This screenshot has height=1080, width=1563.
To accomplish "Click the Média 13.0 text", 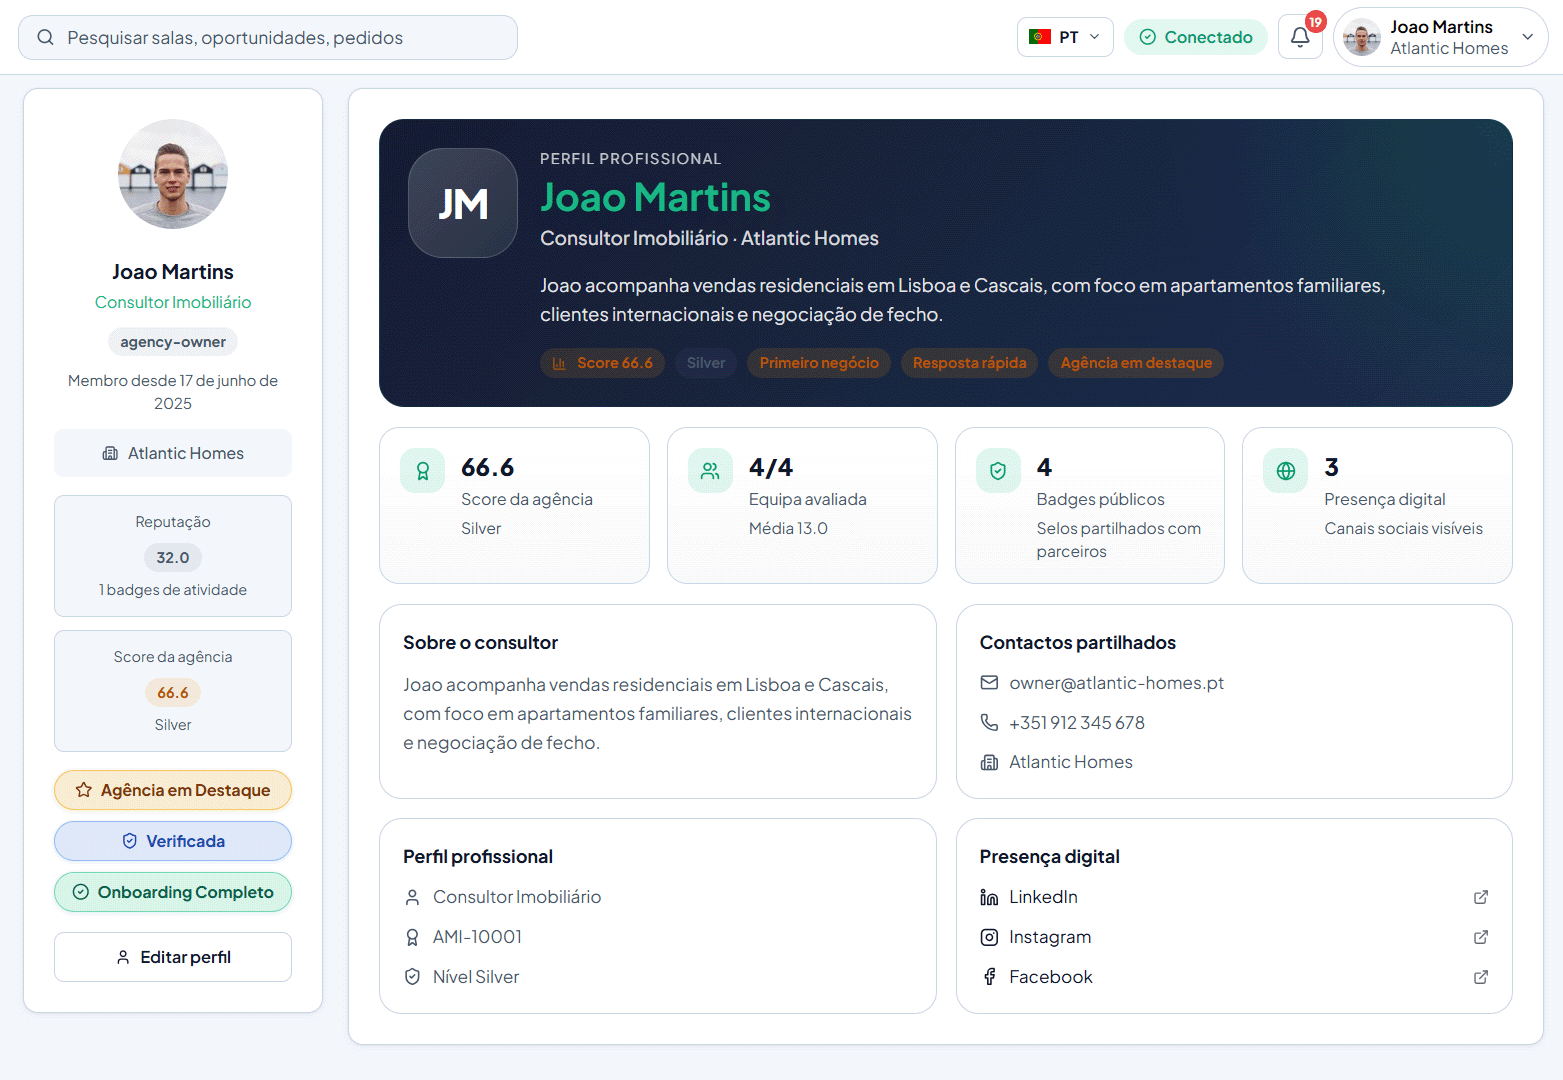I will [788, 528].
